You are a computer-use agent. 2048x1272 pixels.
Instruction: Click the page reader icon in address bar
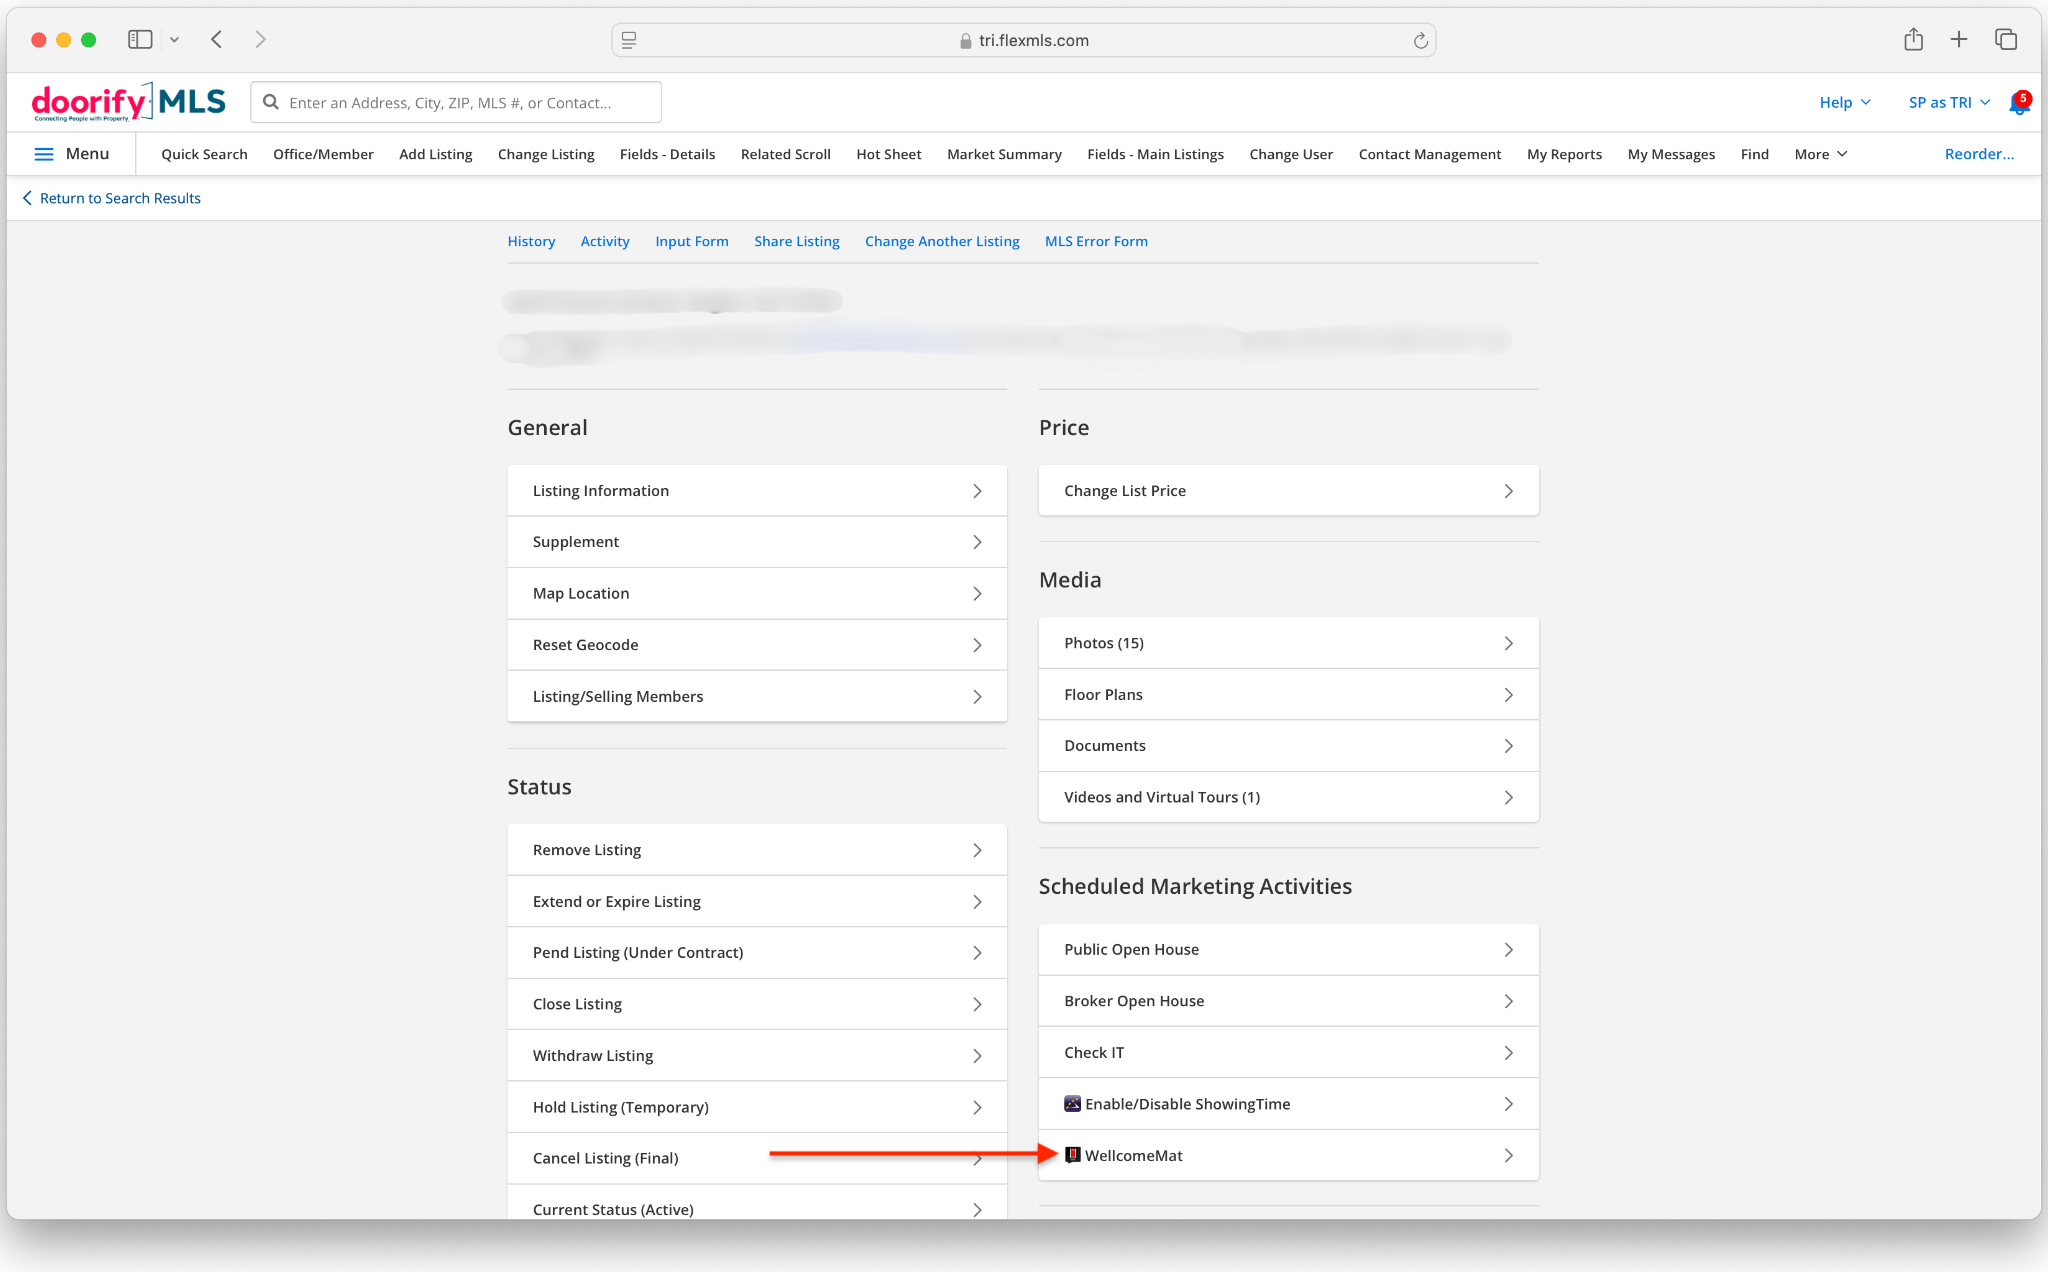pyautogui.click(x=629, y=41)
